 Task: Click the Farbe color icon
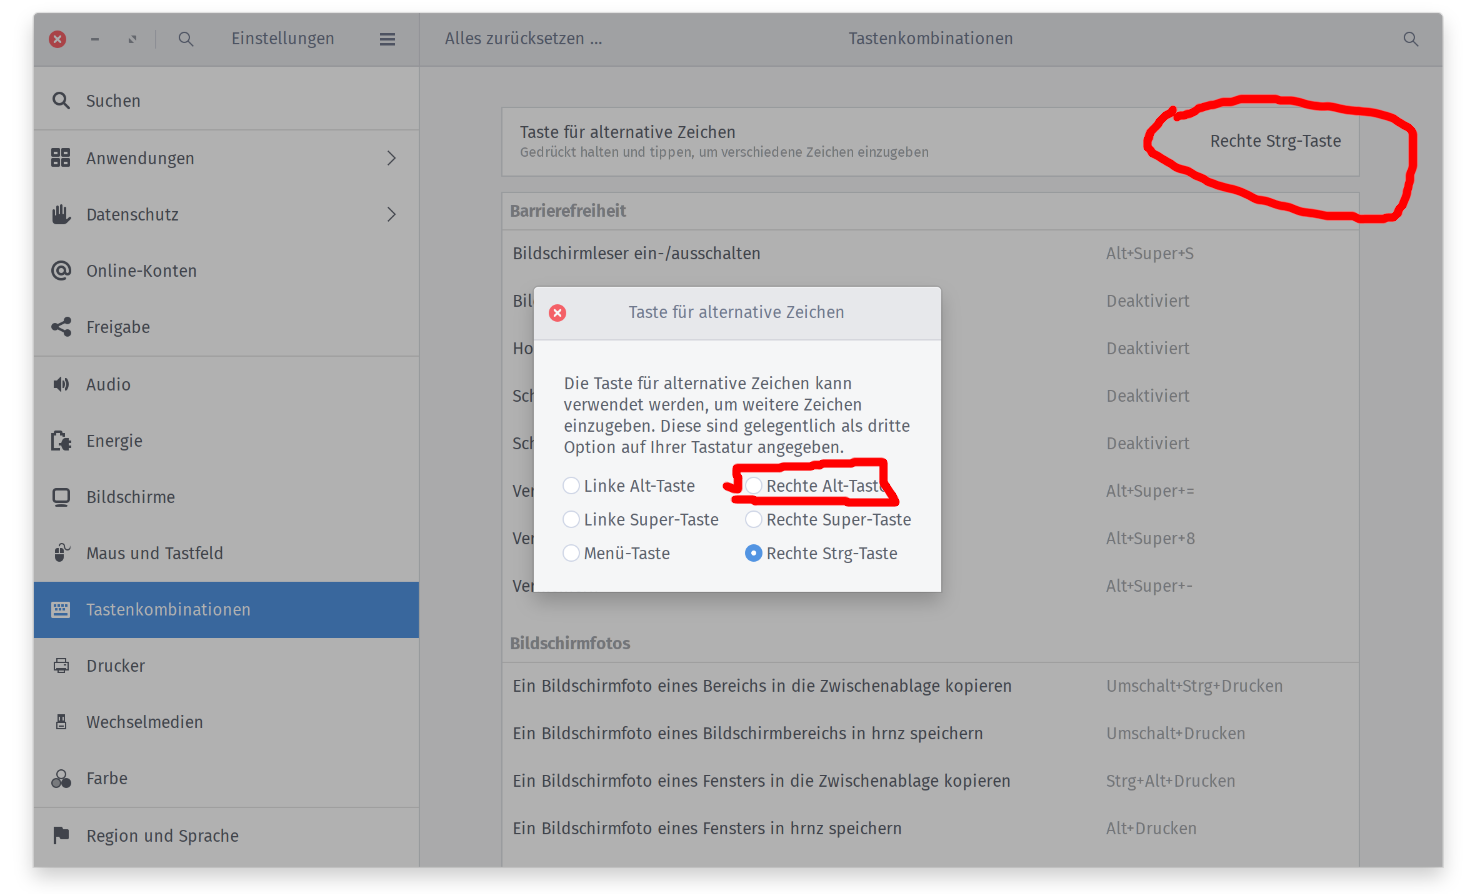pyautogui.click(x=61, y=778)
